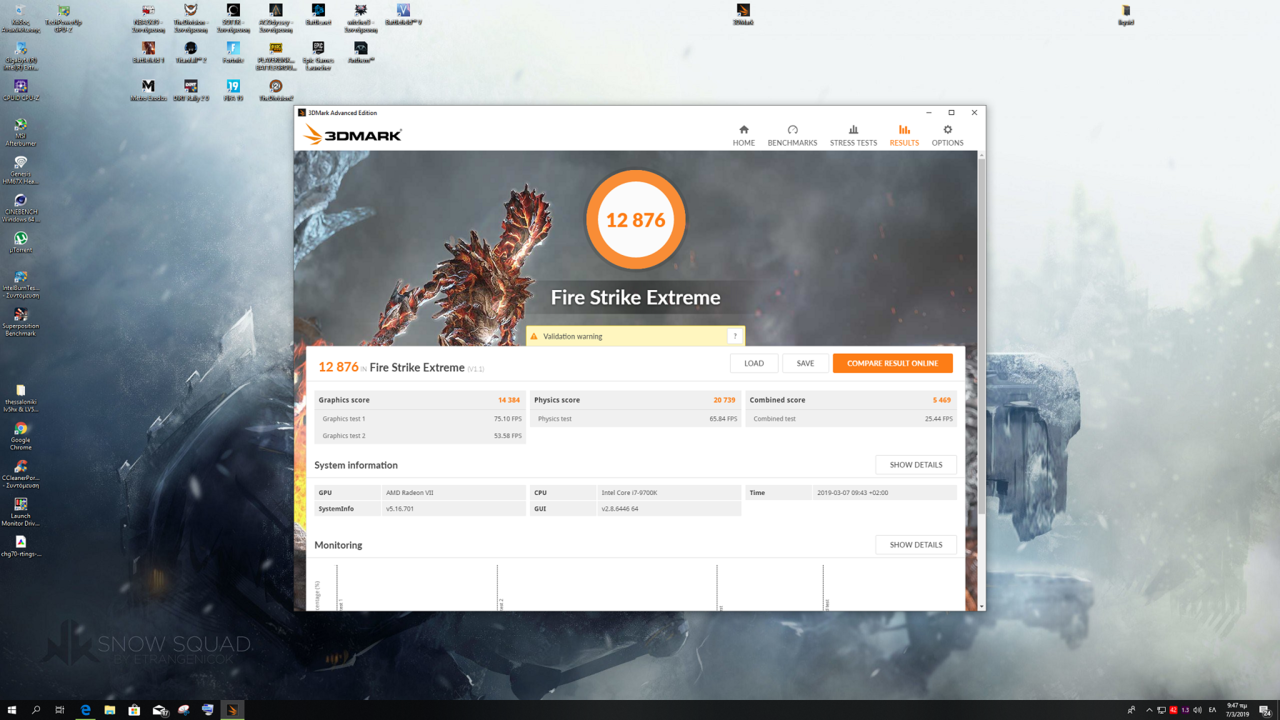Click the Physics test FPS row
The height and width of the screenshot is (720, 1280).
(635, 419)
